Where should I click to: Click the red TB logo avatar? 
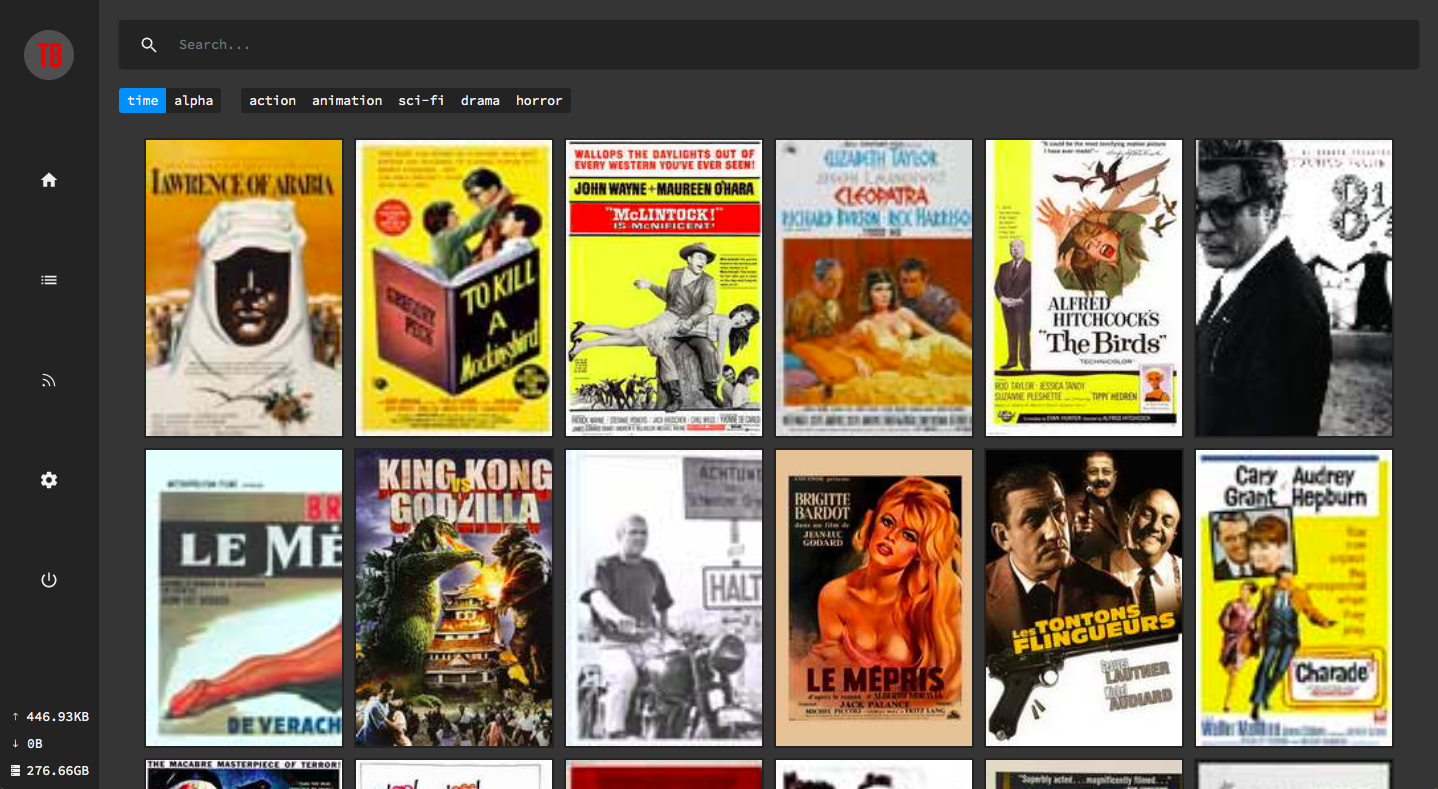pos(49,55)
